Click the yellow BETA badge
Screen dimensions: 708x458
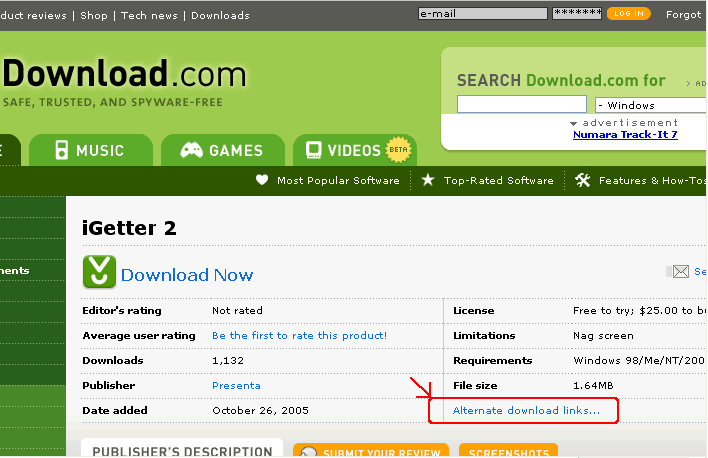(x=398, y=150)
